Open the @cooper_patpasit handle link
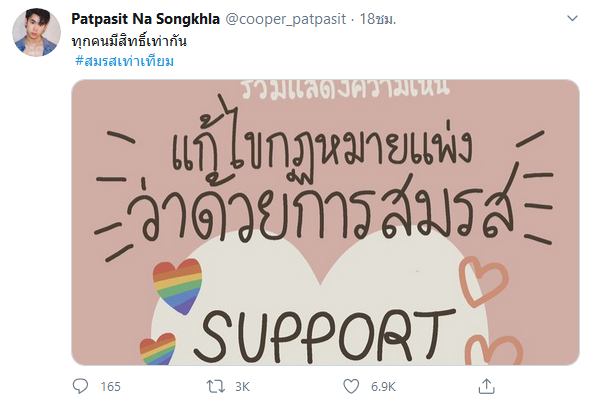Screen dimensions: 593x403 pos(286,19)
